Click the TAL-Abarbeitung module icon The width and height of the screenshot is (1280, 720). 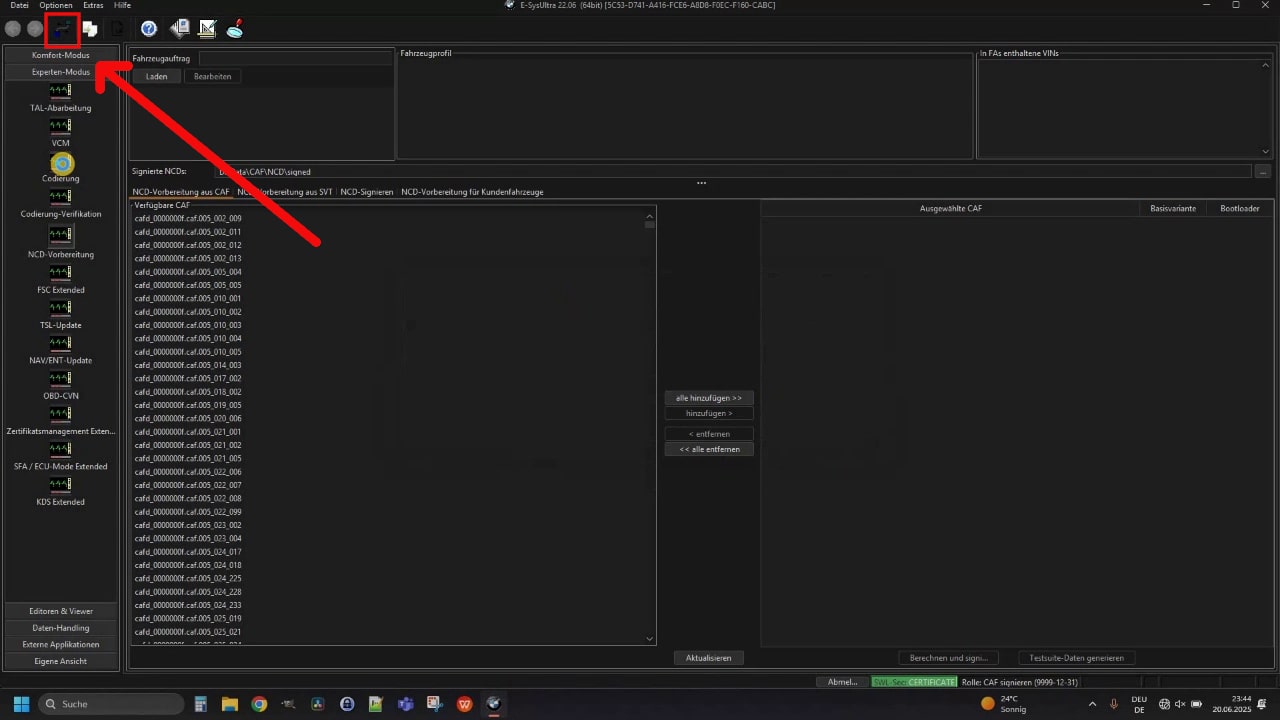tap(60, 91)
